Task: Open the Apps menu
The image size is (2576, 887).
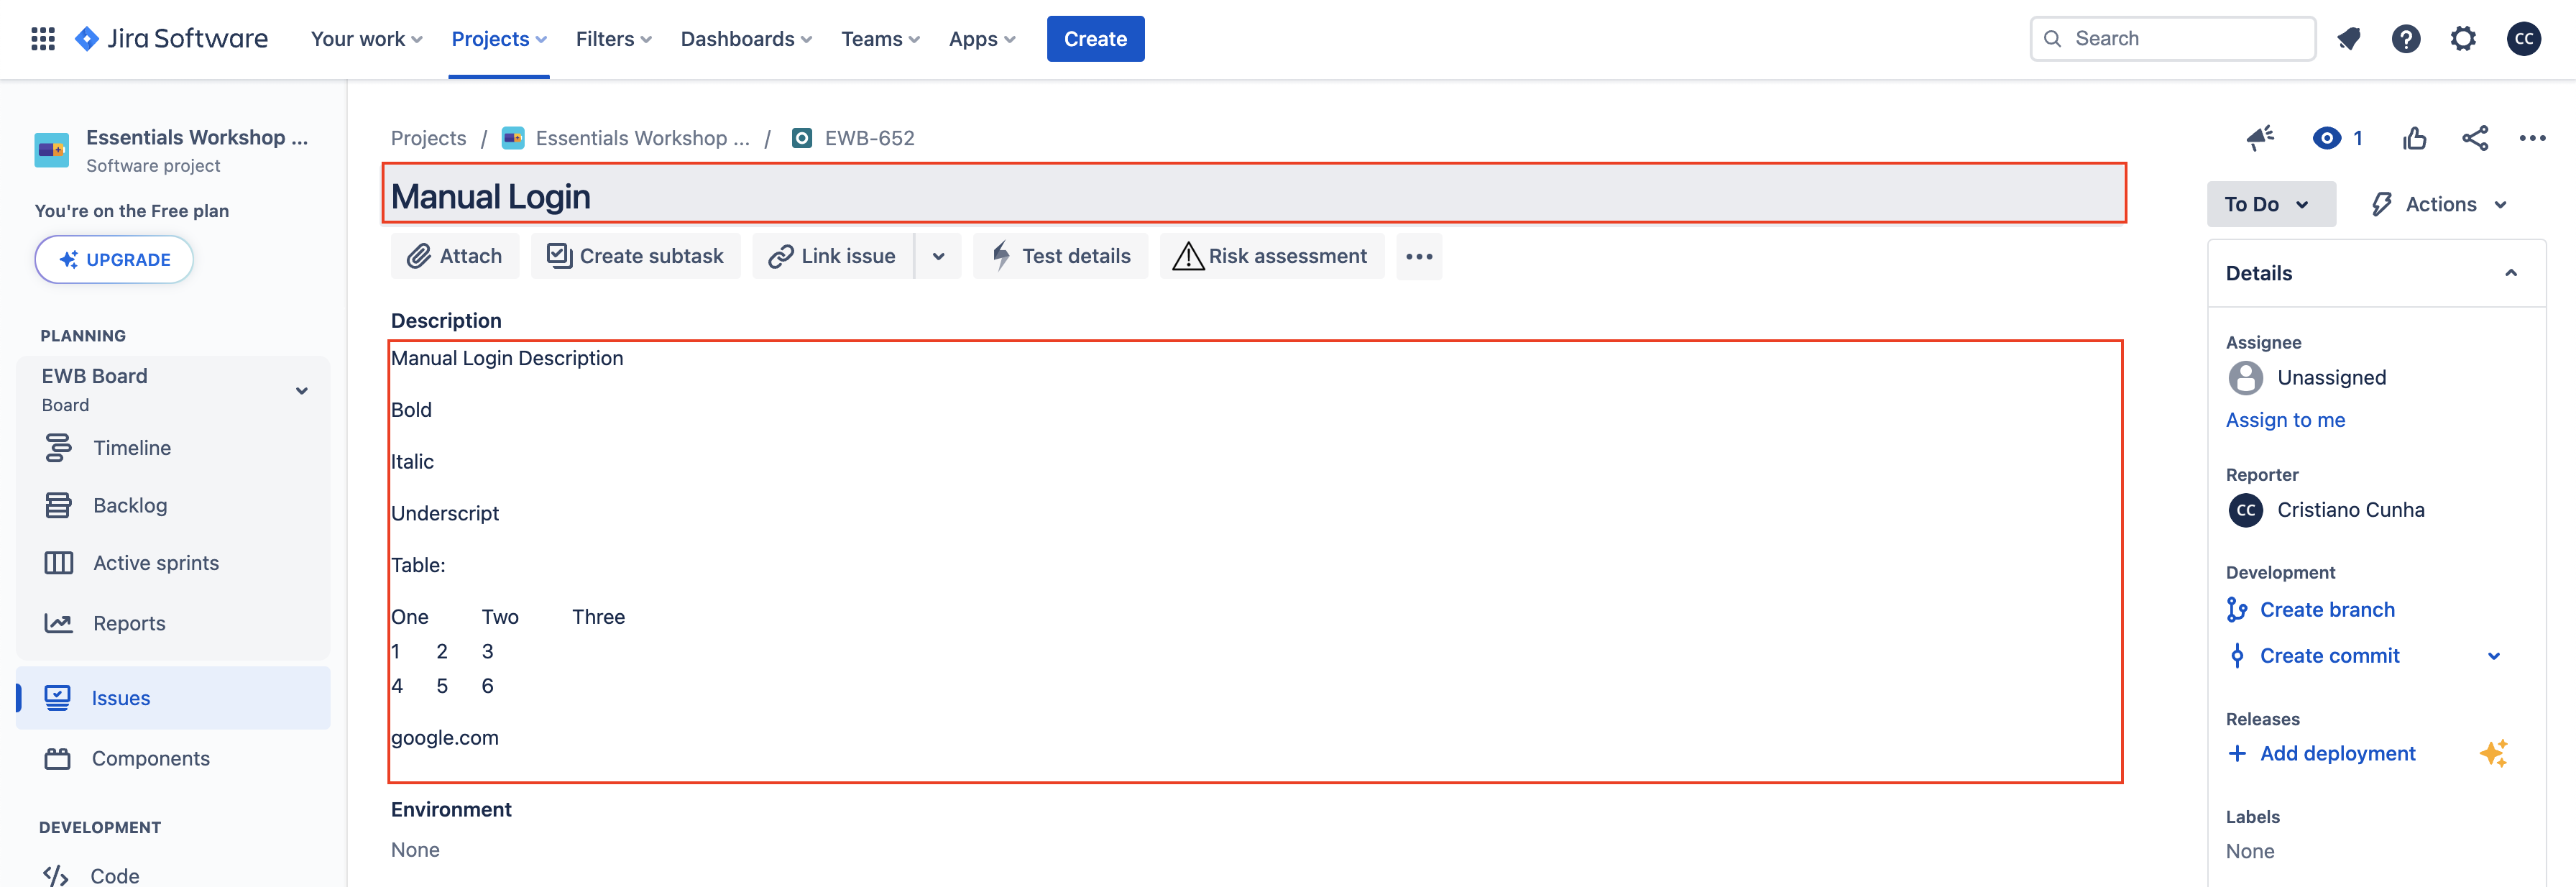Action: (x=982, y=39)
